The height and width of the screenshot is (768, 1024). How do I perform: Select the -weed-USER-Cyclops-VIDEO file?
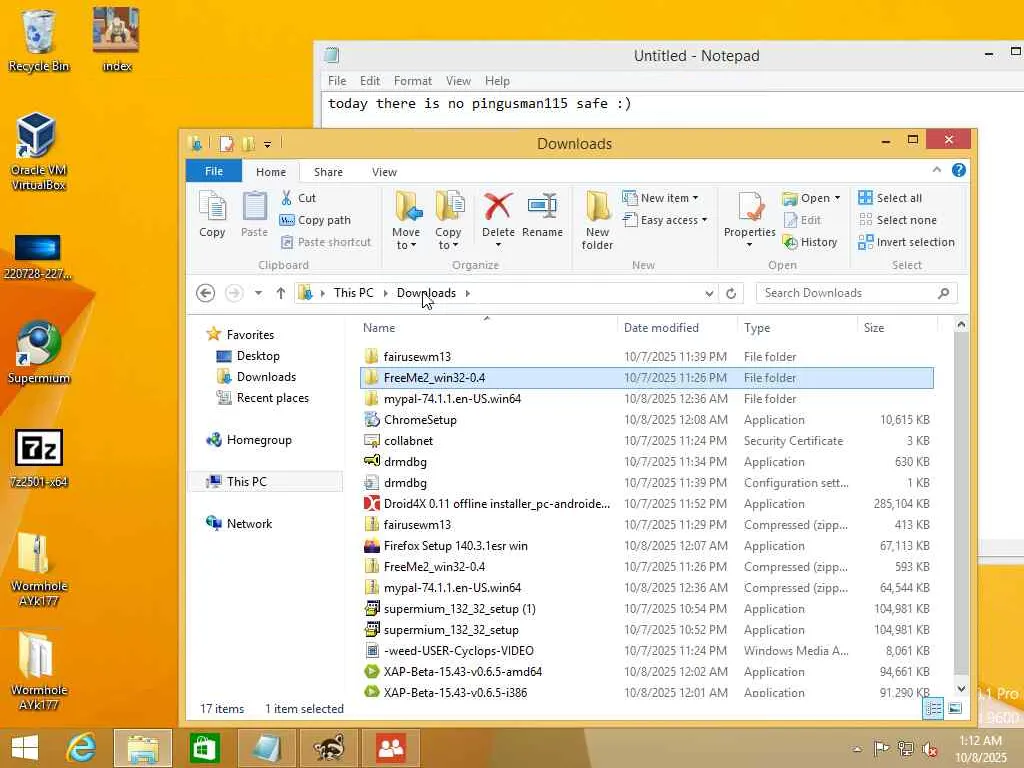(647, 651)
